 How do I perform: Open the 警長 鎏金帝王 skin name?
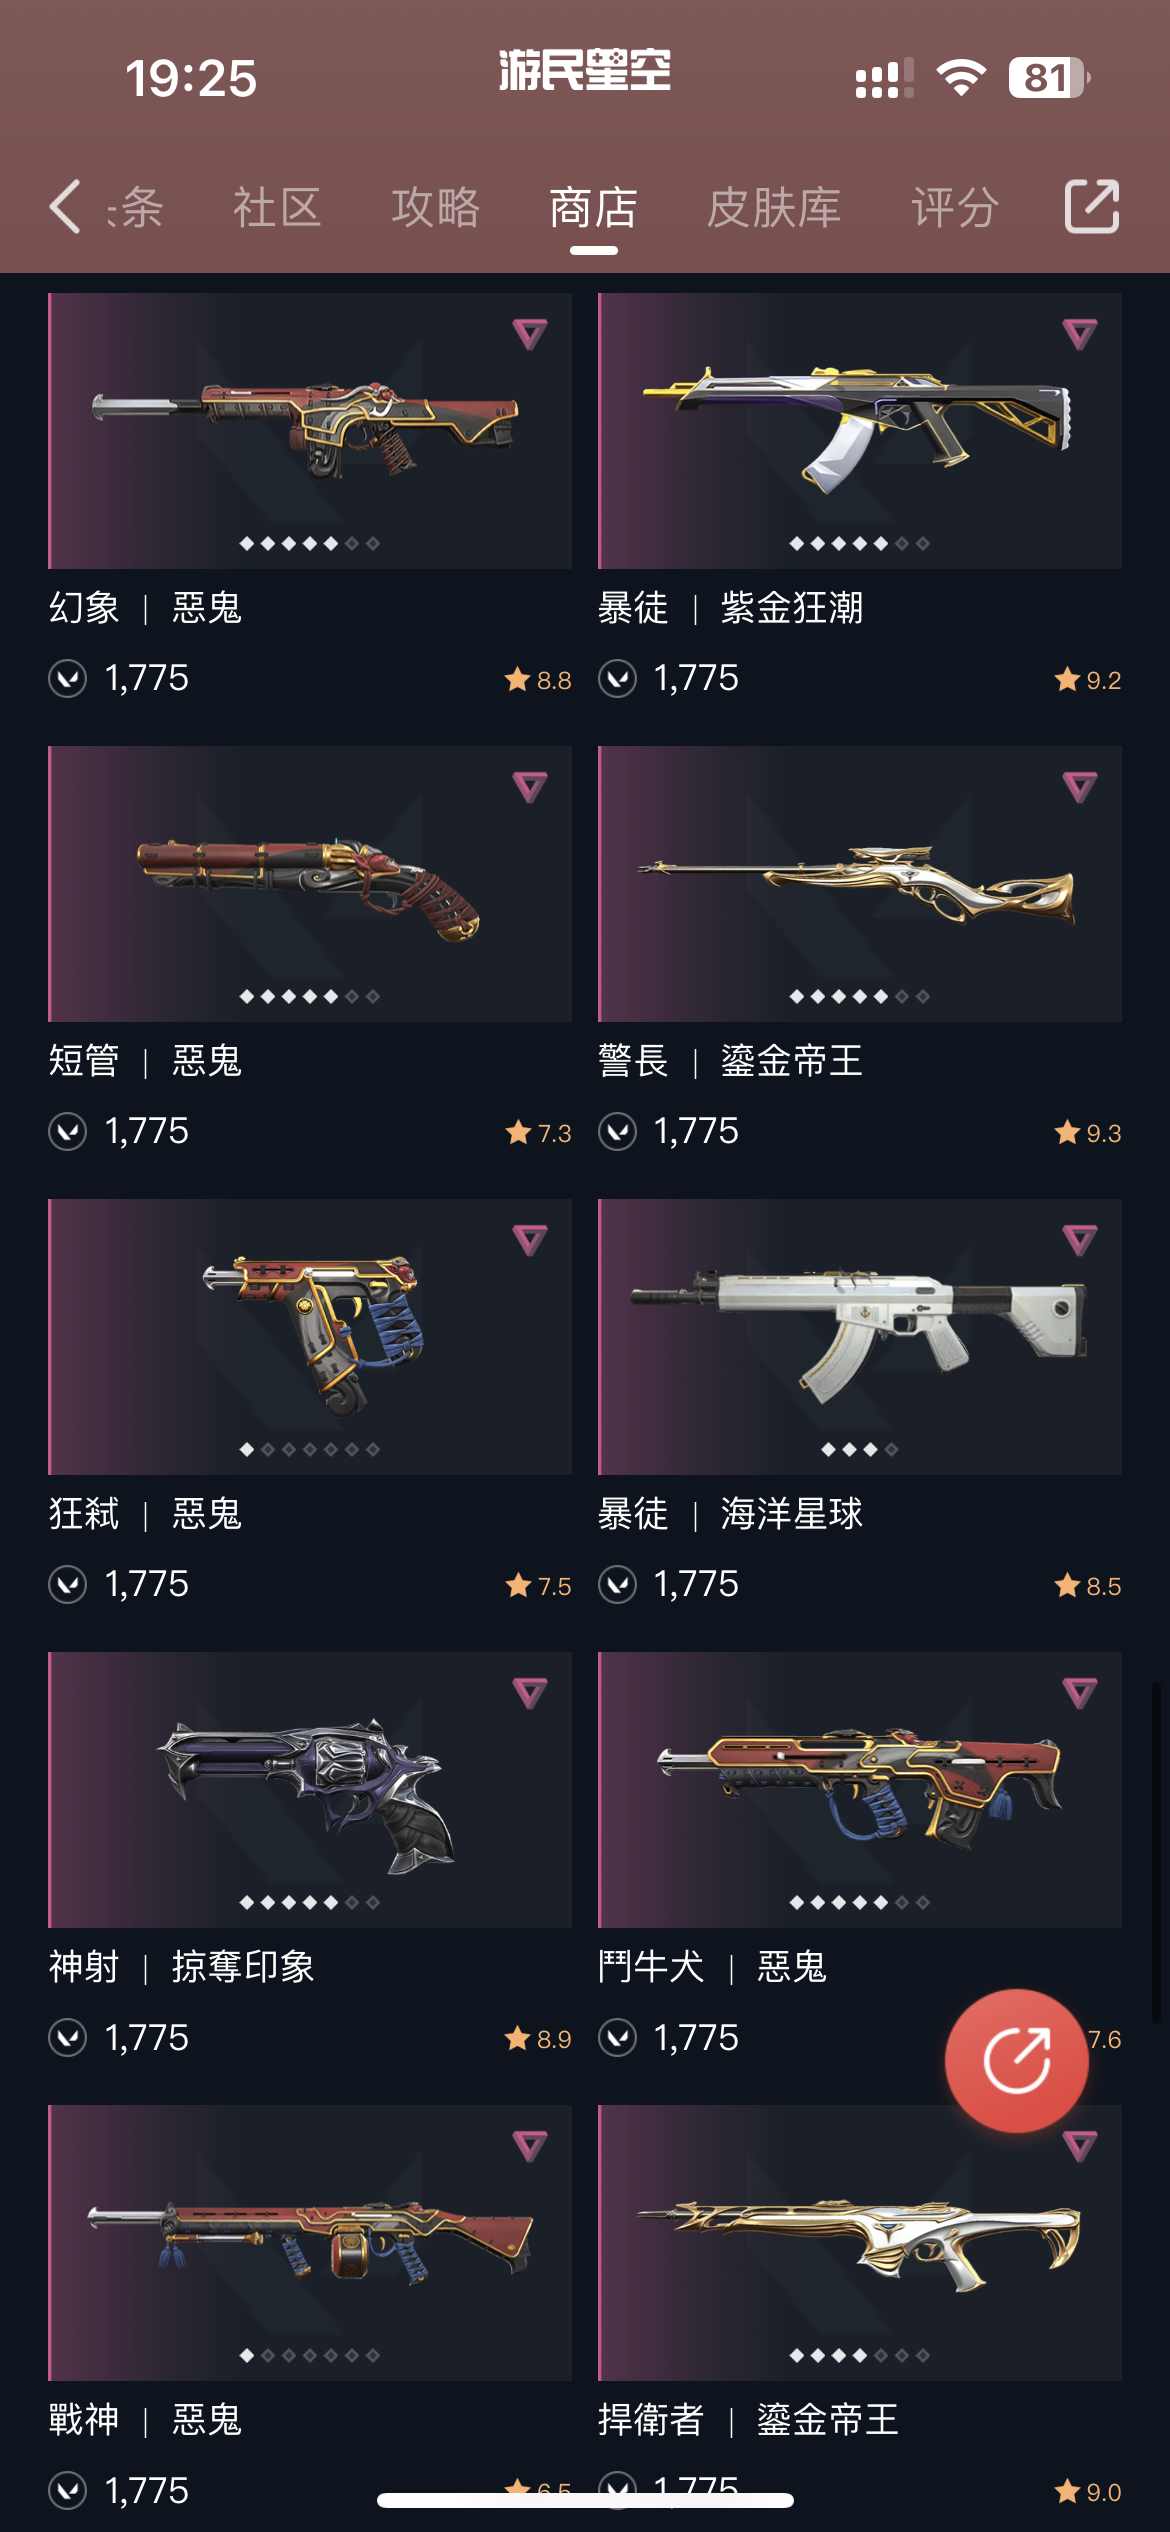point(730,1060)
